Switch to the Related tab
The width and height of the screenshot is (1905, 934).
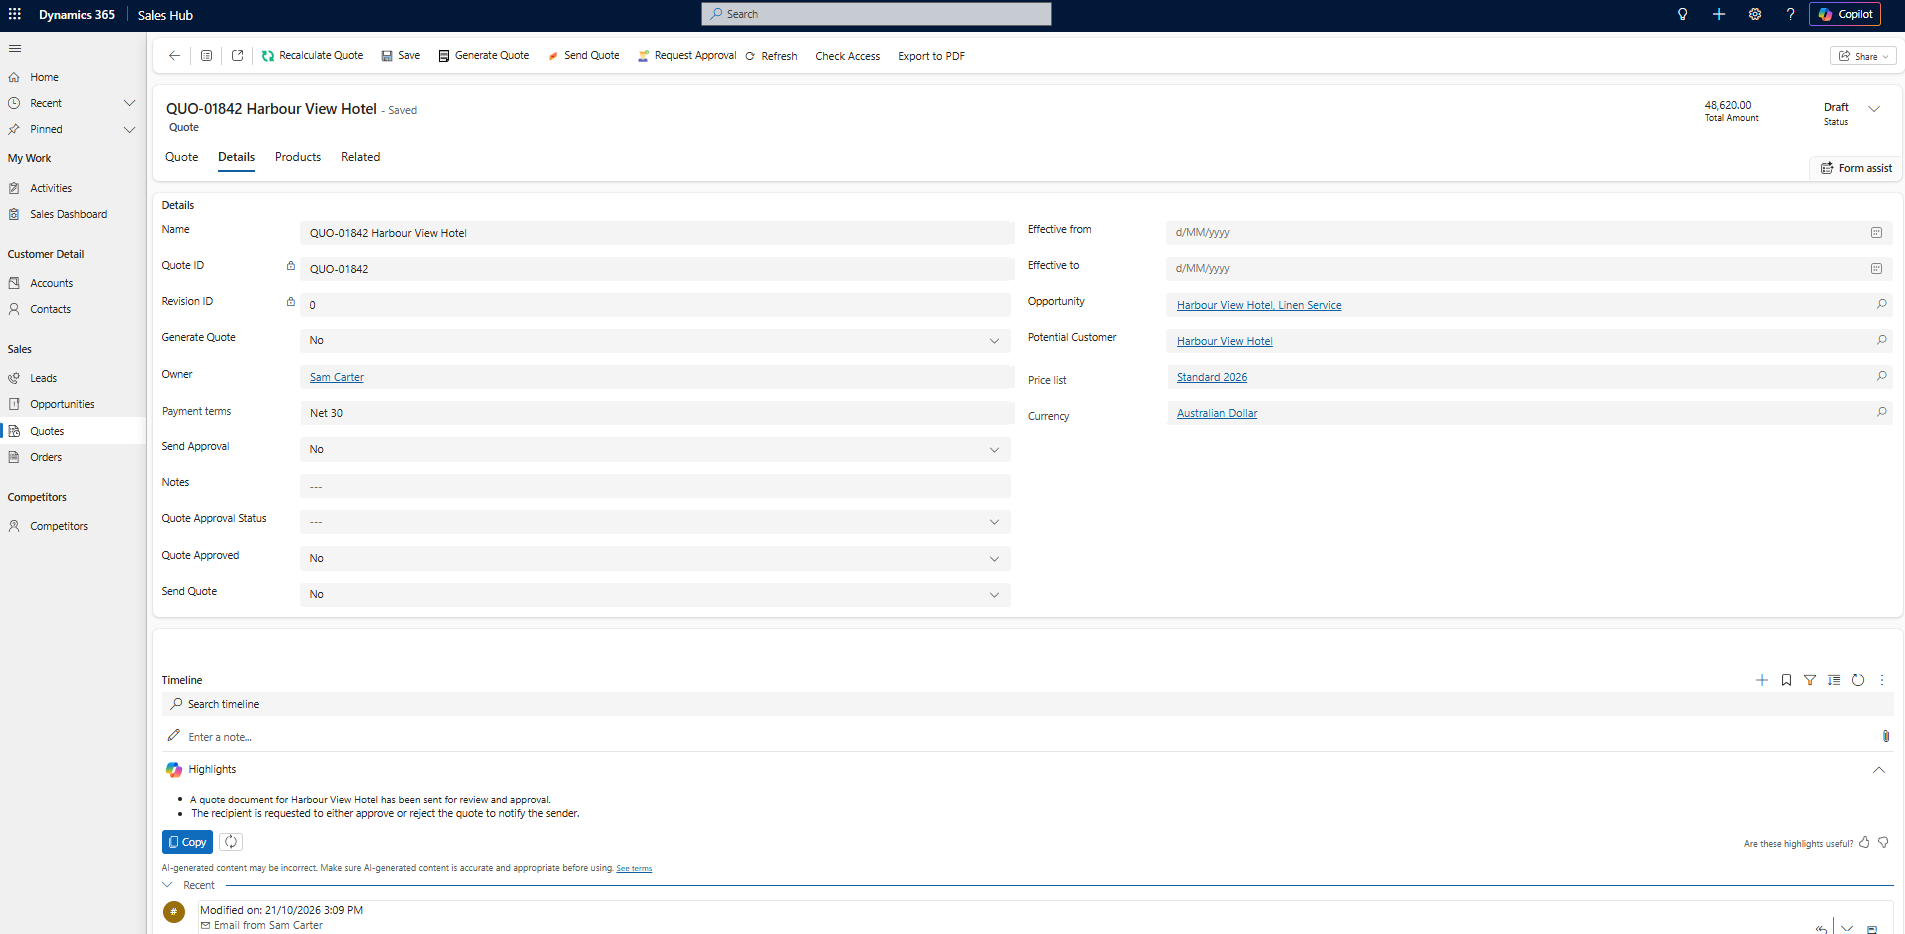pos(361,157)
